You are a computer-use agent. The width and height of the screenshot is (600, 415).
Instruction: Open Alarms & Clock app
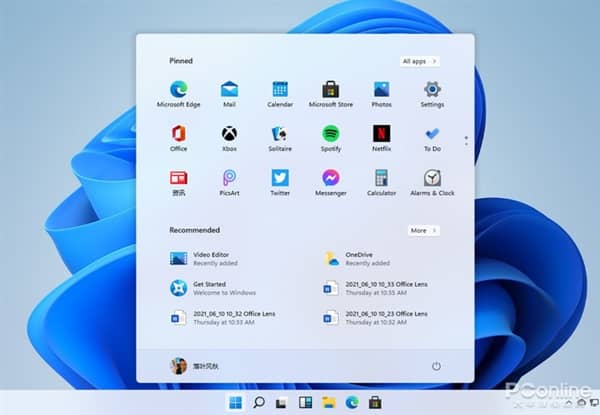pyautogui.click(x=432, y=178)
